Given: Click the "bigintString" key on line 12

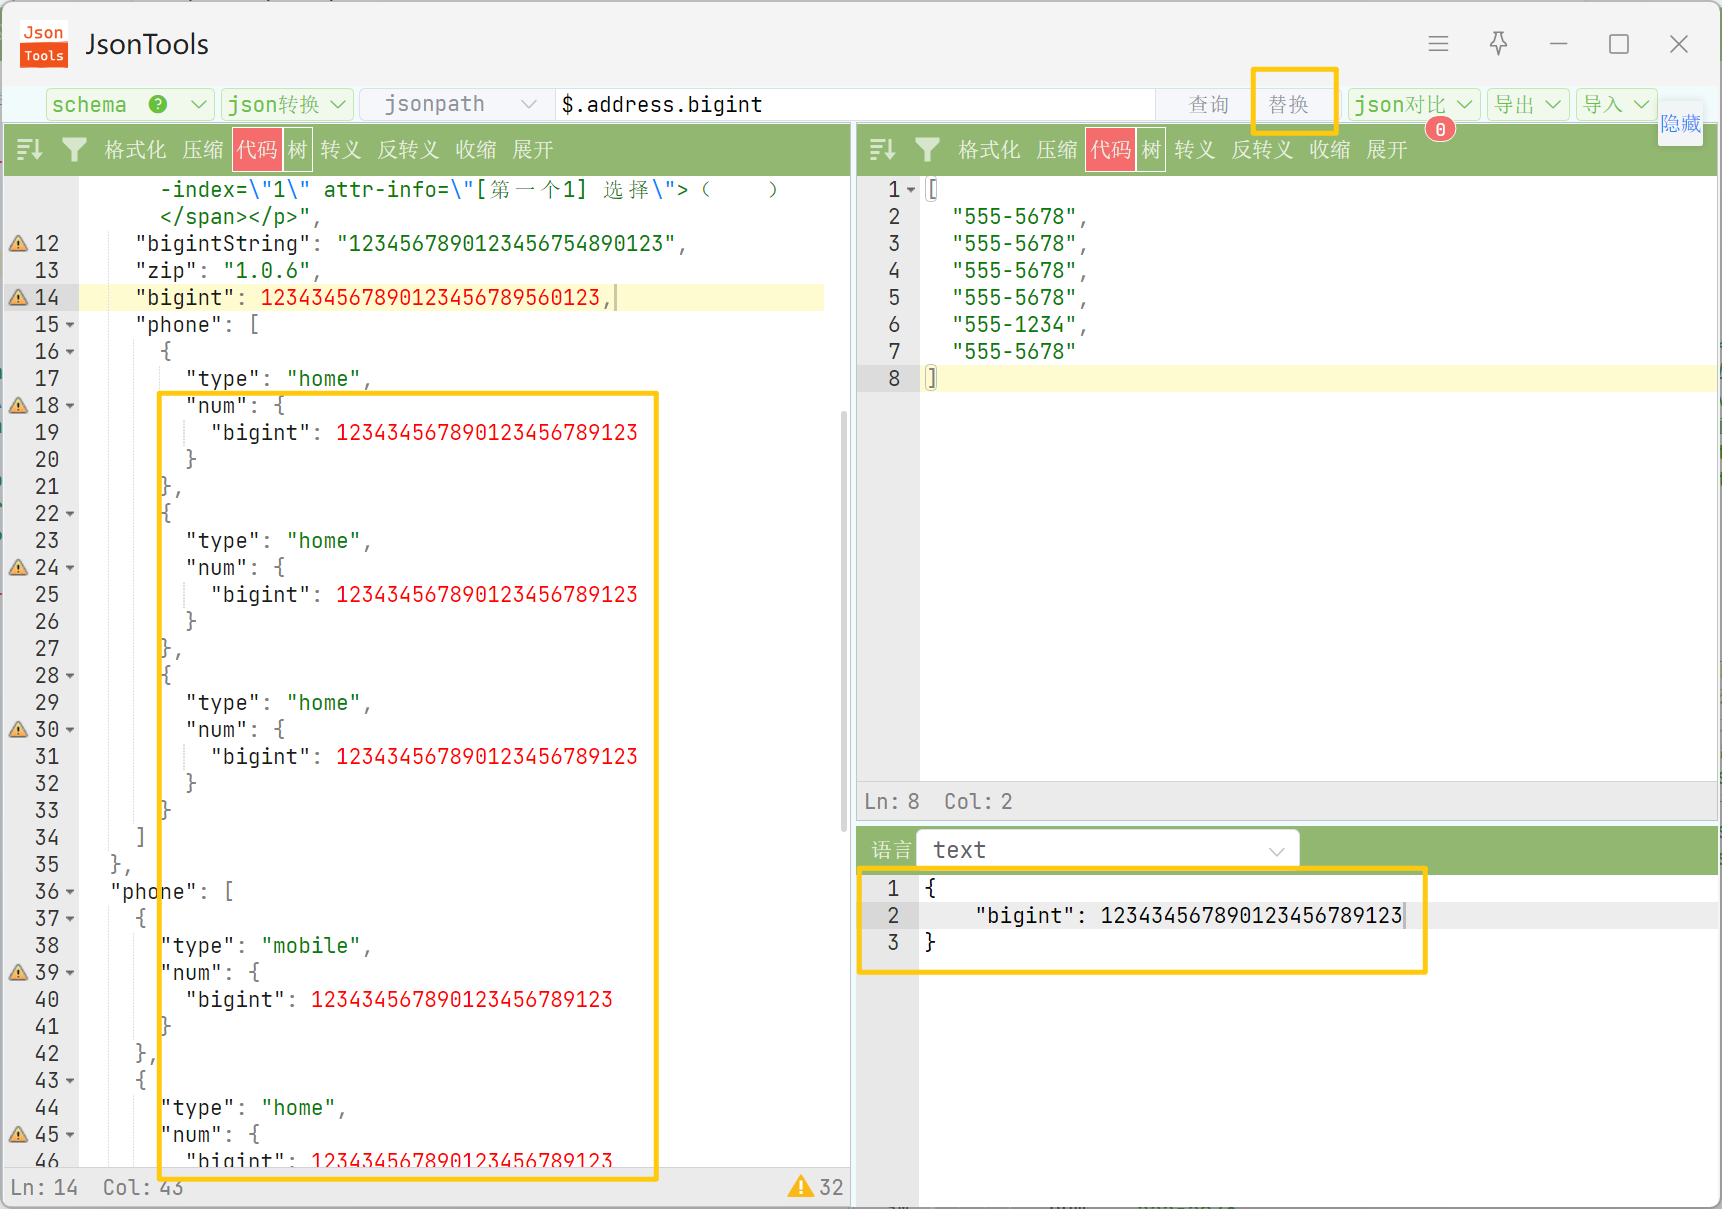Looking at the screenshot, I should 223,243.
